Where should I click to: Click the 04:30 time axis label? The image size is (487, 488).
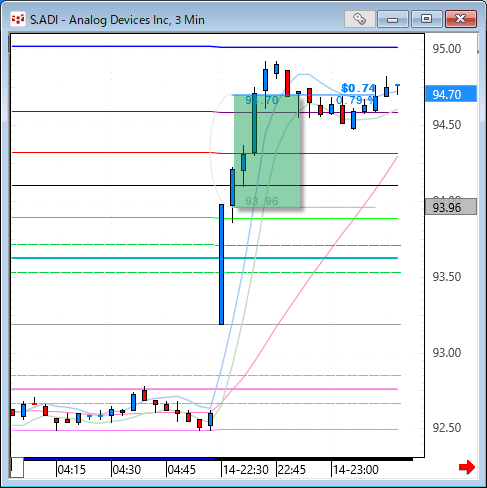point(126,470)
